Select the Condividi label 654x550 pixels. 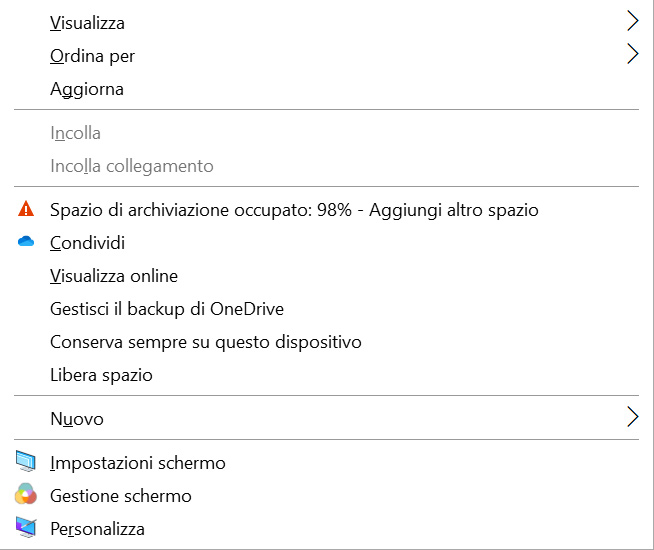(x=87, y=243)
